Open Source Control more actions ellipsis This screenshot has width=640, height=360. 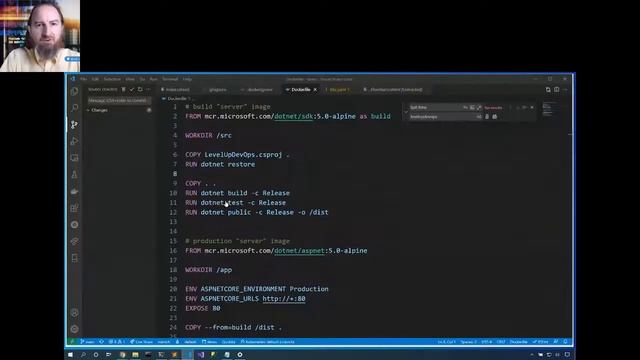148,89
